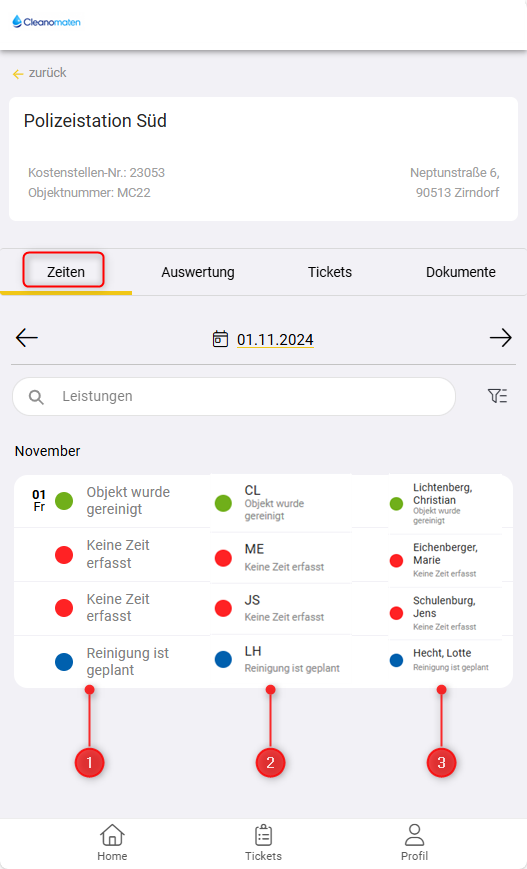Select the Tickets tab under object card
The image size is (527, 869).
click(x=330, y=272)
